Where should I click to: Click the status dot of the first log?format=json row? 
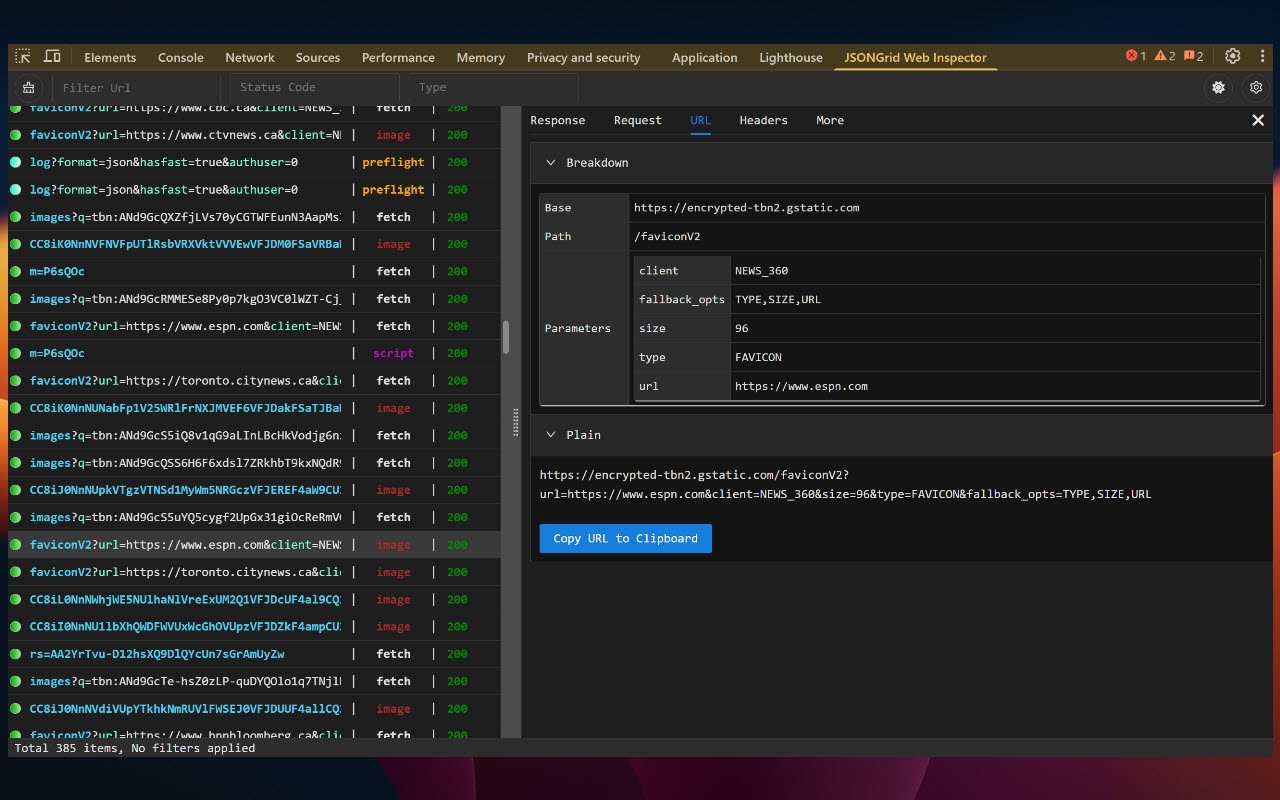pos(16,162)
